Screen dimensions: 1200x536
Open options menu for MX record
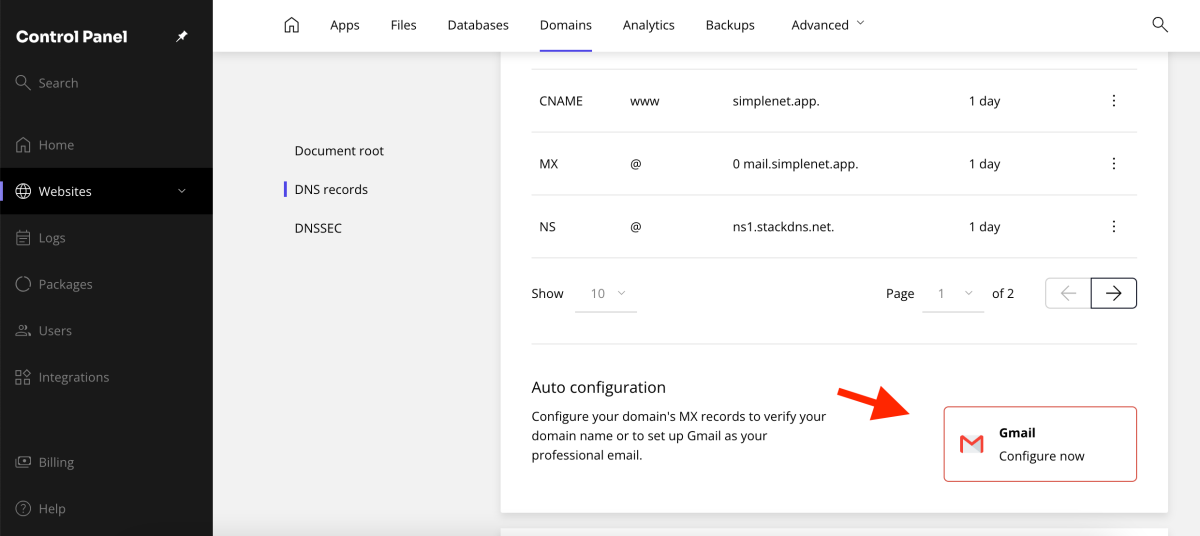pyautogui.click(x=1114, y=164)
